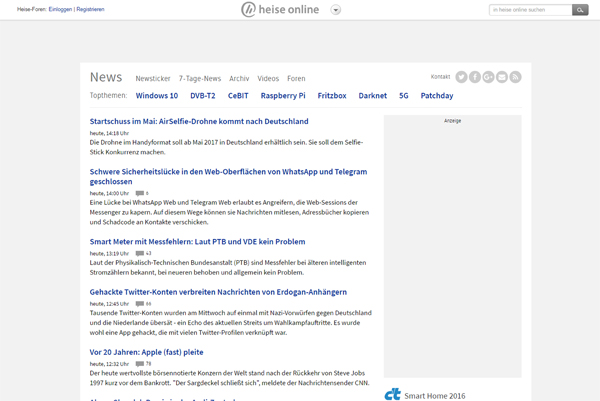Viewport: 600px width, 401px height.
Task: Click the Anzeige label in the ad box
Action: pyautogui.click(x=452, y=121)
